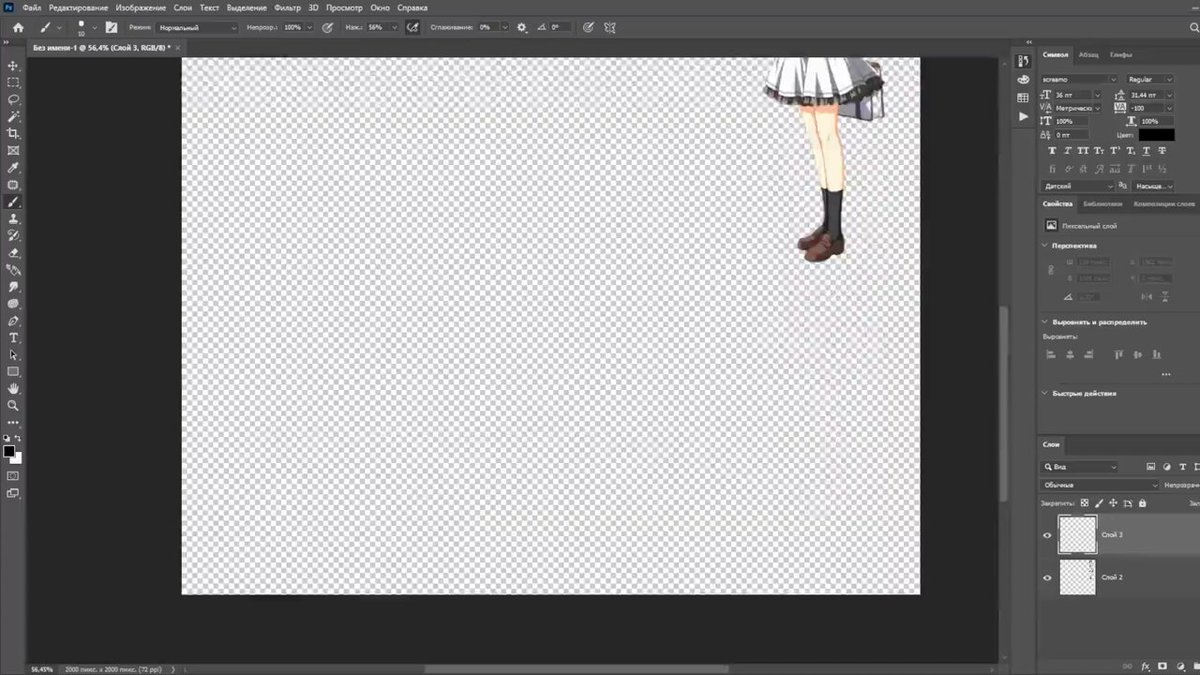1200x675 pixels.
Task: Open the Файл menu
Action: (x=31, y=7)
